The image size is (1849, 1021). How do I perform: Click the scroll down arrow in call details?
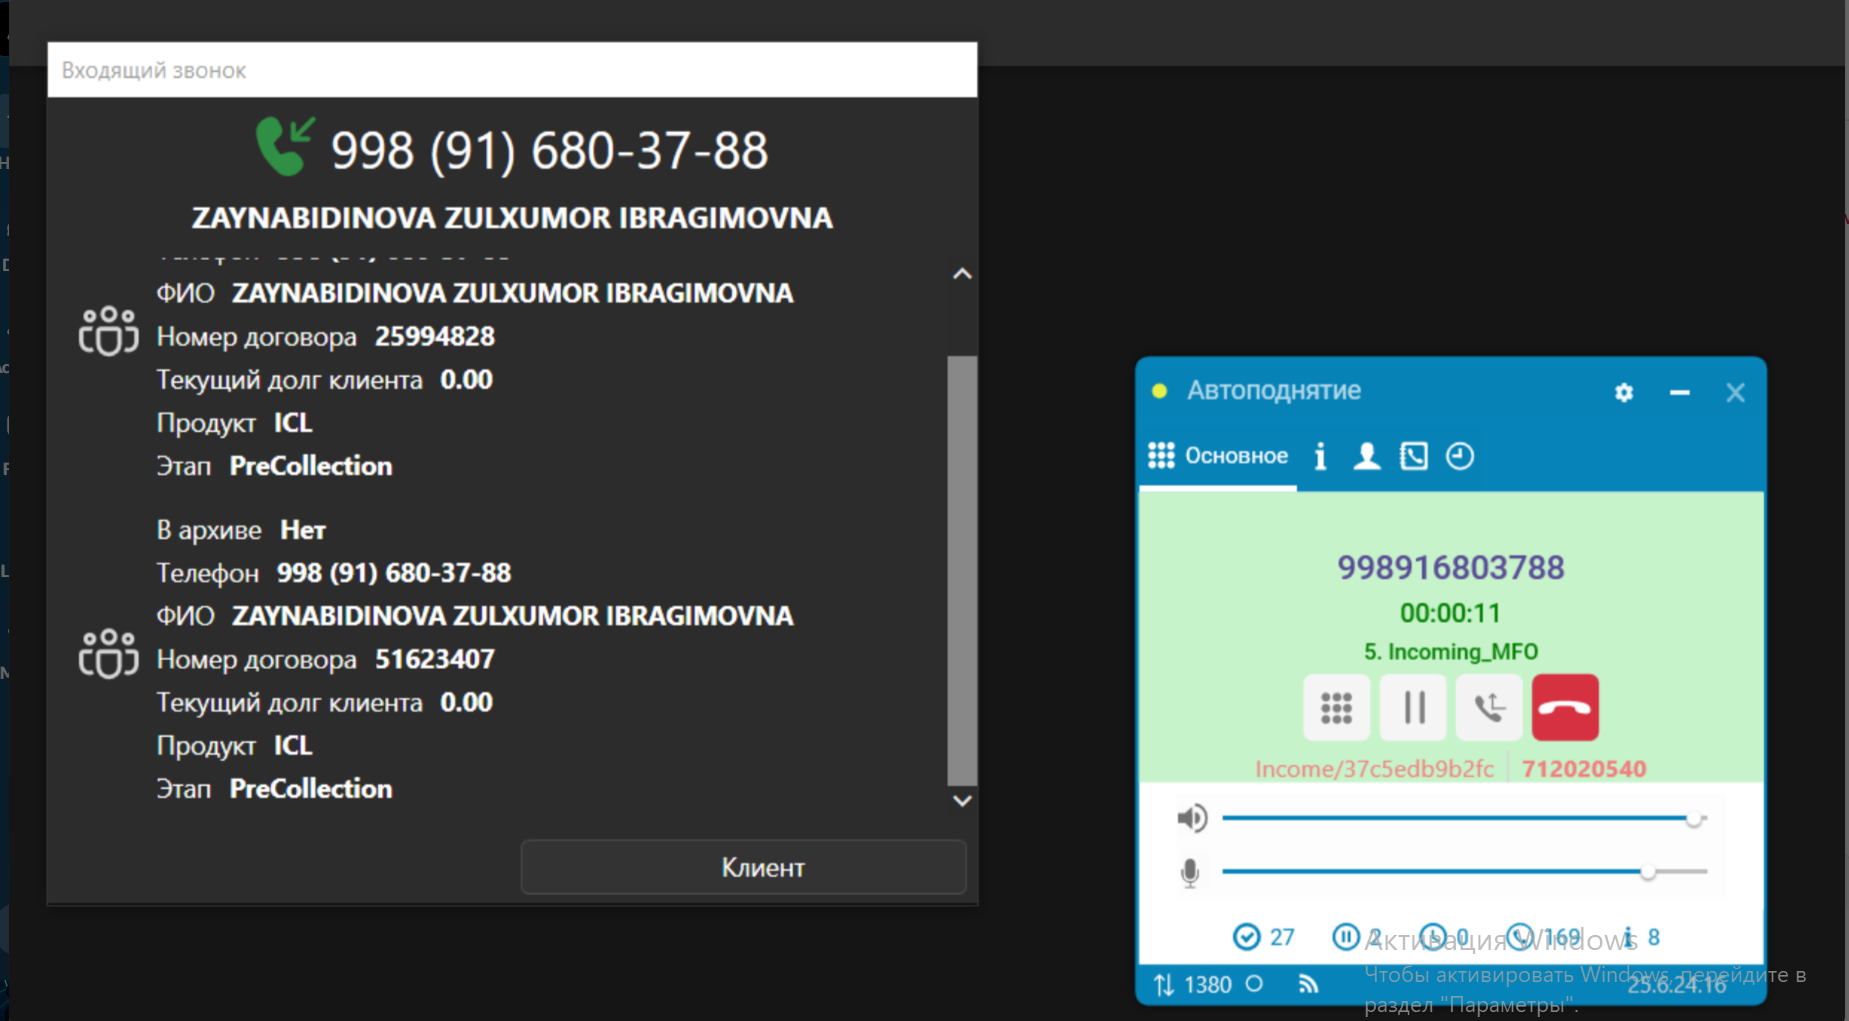962,800
